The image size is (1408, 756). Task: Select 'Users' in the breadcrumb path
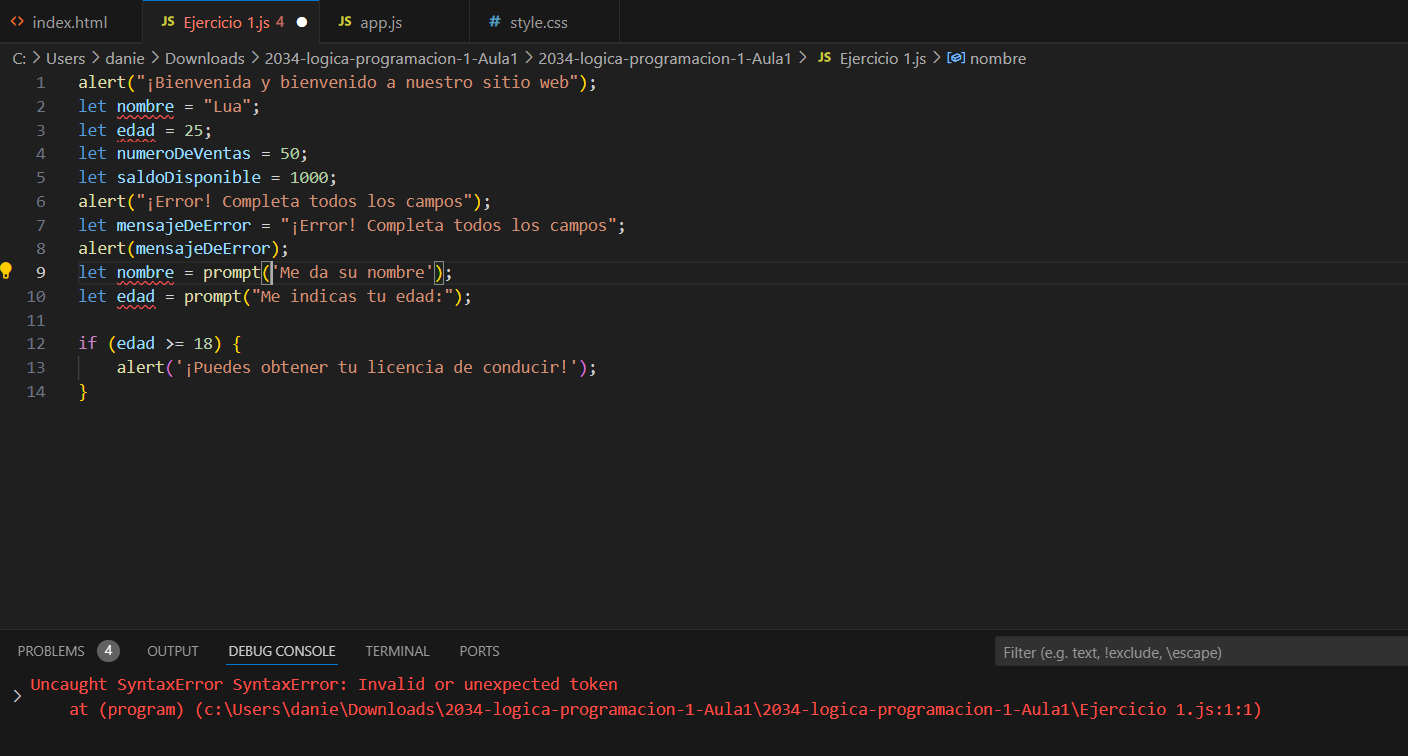tap(66, 58)
